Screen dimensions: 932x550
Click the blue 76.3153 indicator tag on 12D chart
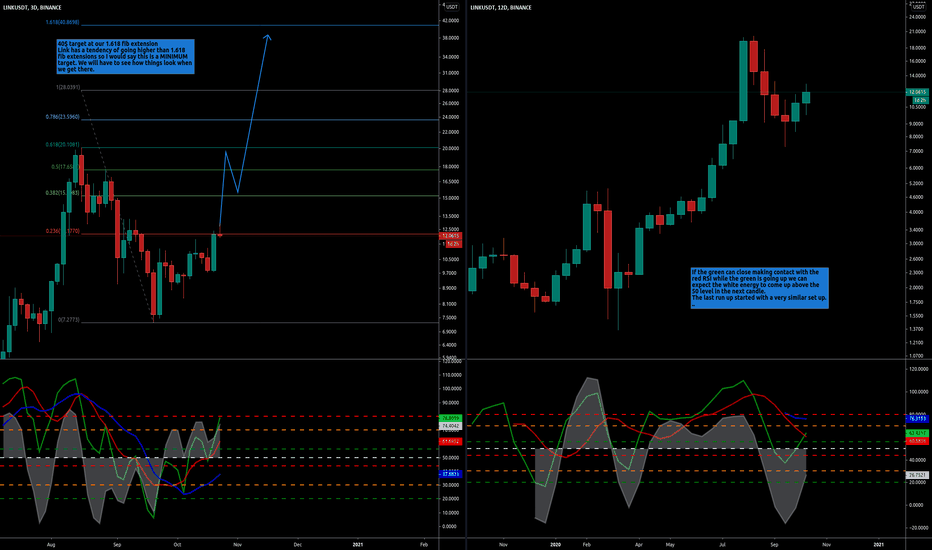click(917, 419)
